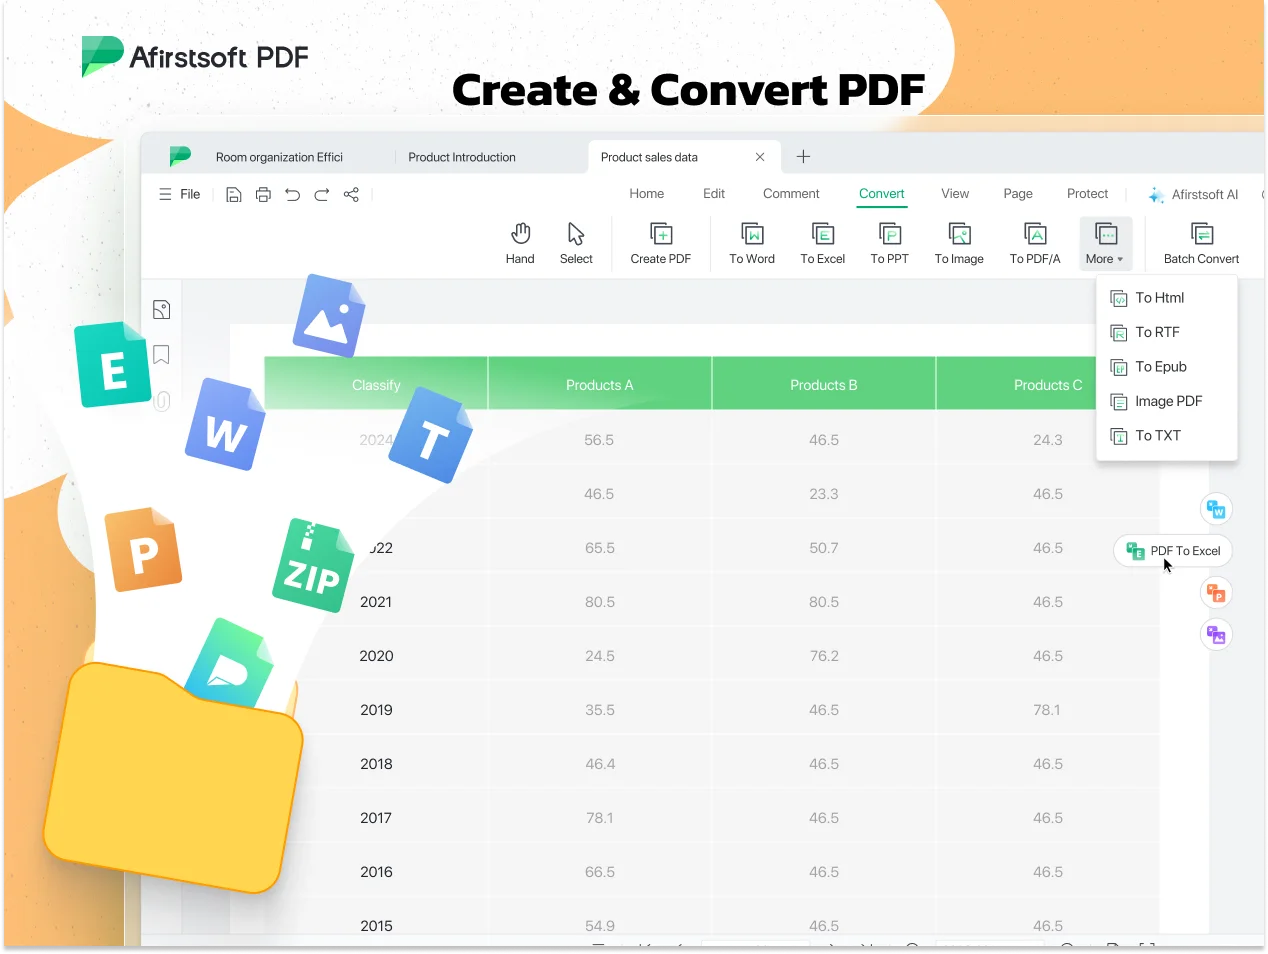
Task: Open the bookmarks sidebar panel
Action: [161, 355]
